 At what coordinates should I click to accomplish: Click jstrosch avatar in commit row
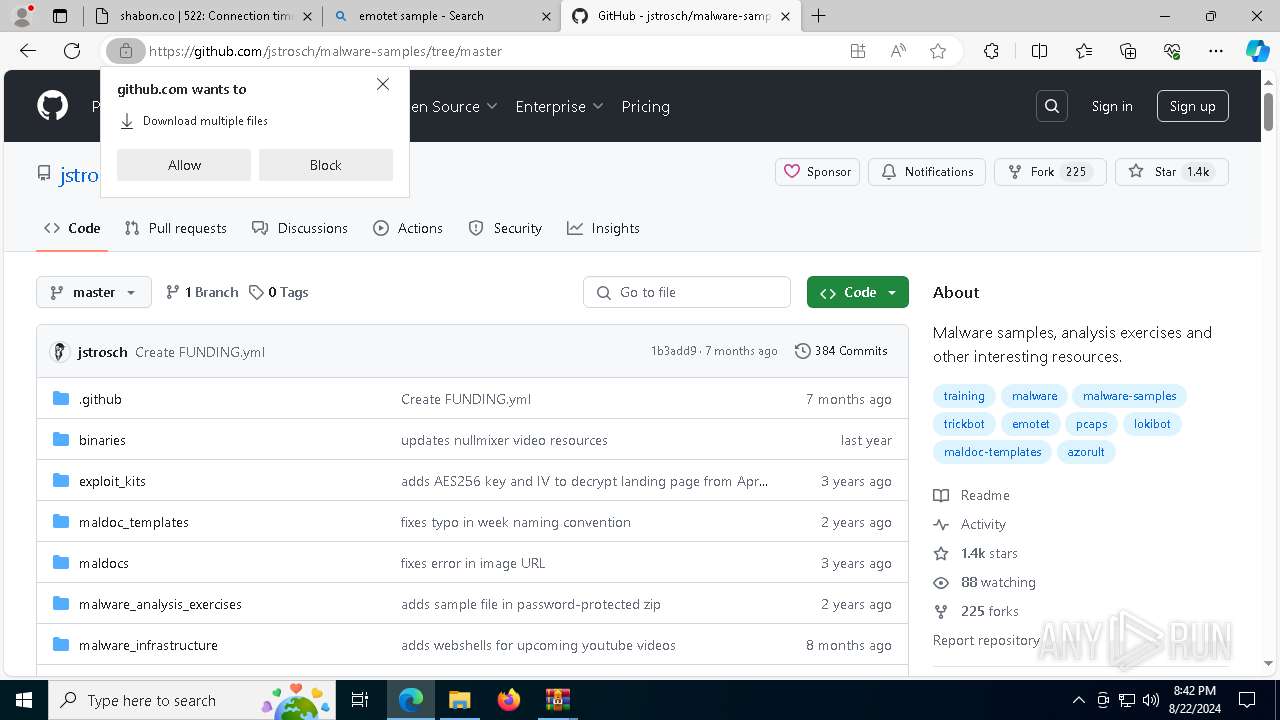[x=60, y=352]
